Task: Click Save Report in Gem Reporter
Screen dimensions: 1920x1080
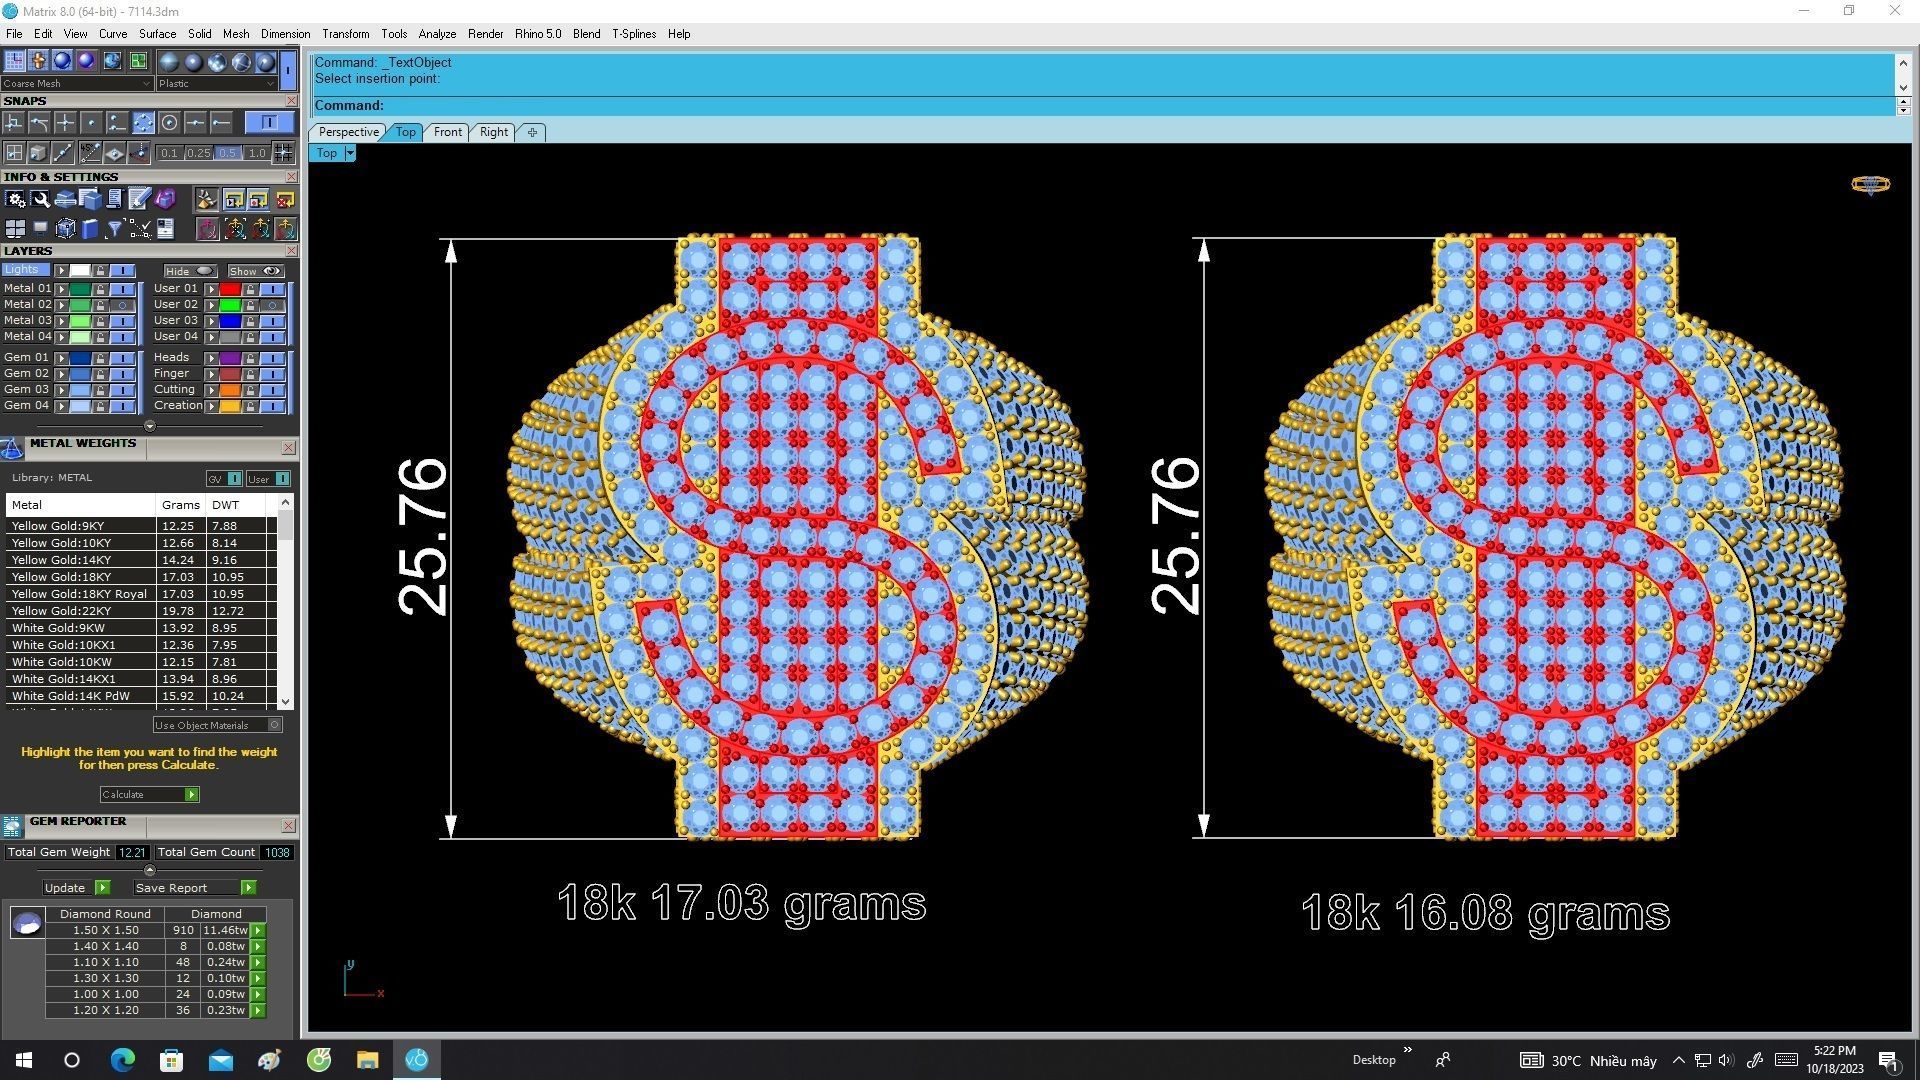Action: coord(171,888)
